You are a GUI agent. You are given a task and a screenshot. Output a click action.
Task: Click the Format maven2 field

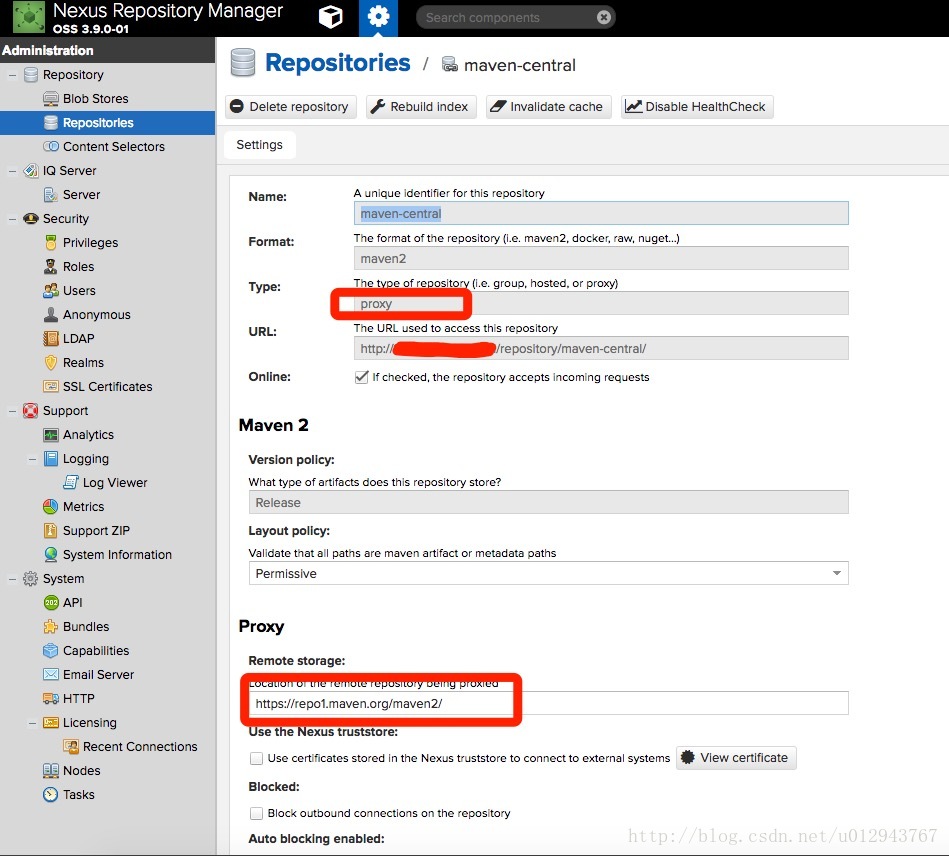[x=601, y=258]
